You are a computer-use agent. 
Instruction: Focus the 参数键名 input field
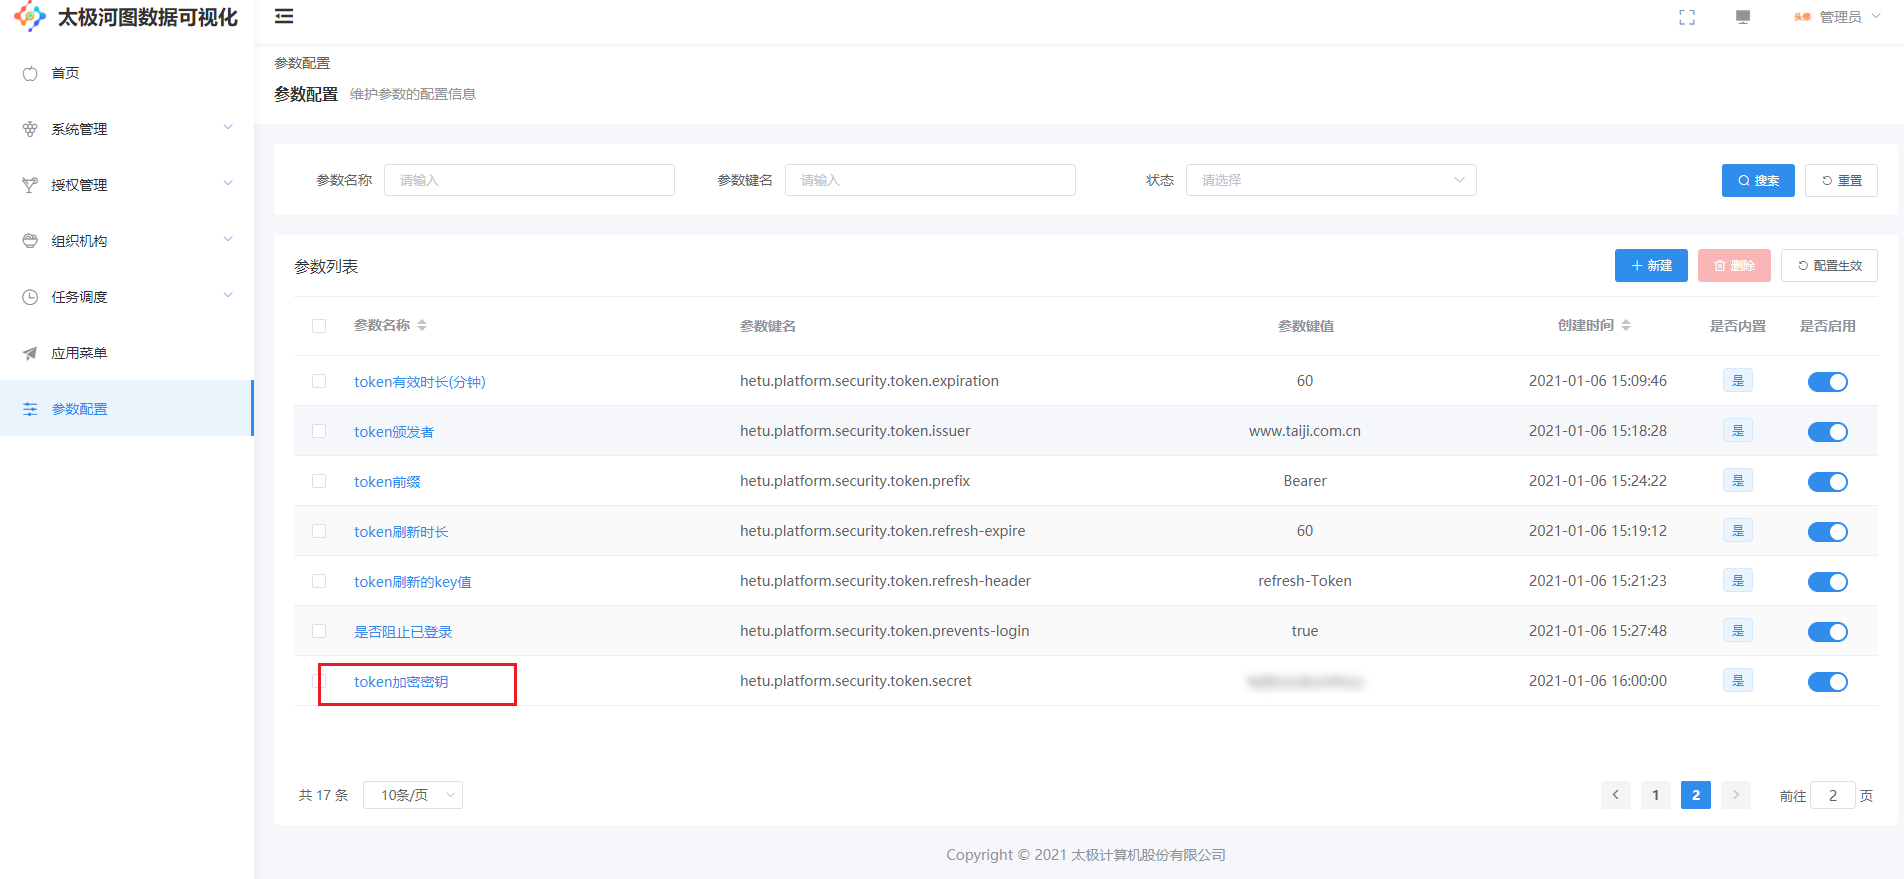click(x=930, y=180)
